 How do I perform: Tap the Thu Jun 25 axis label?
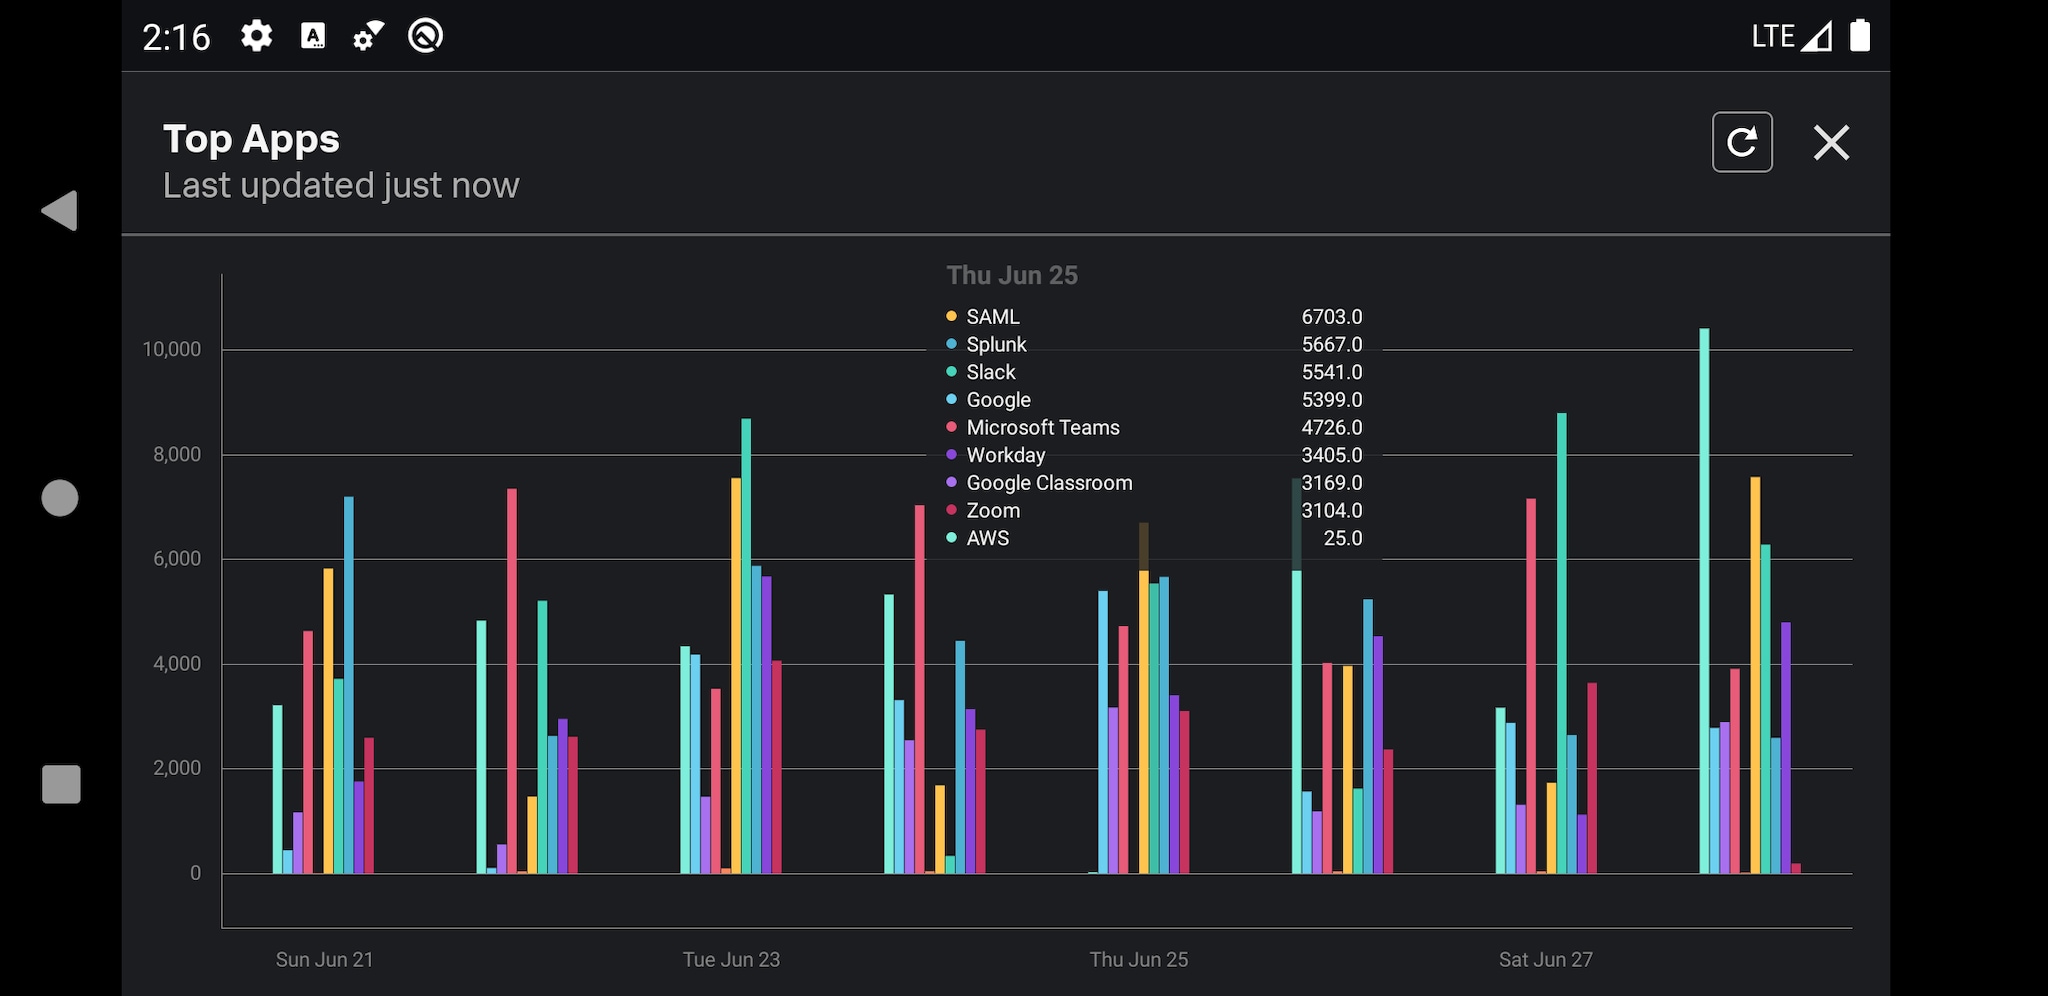tap(1139, 960)
